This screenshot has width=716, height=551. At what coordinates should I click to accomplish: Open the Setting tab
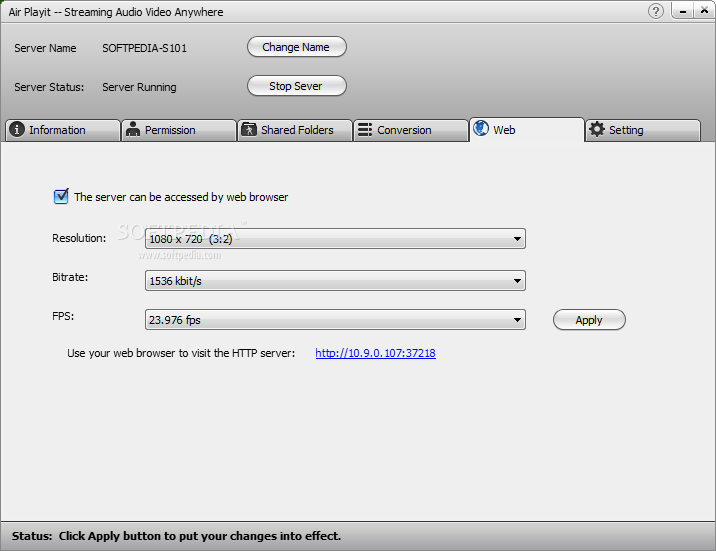point(643,131)
